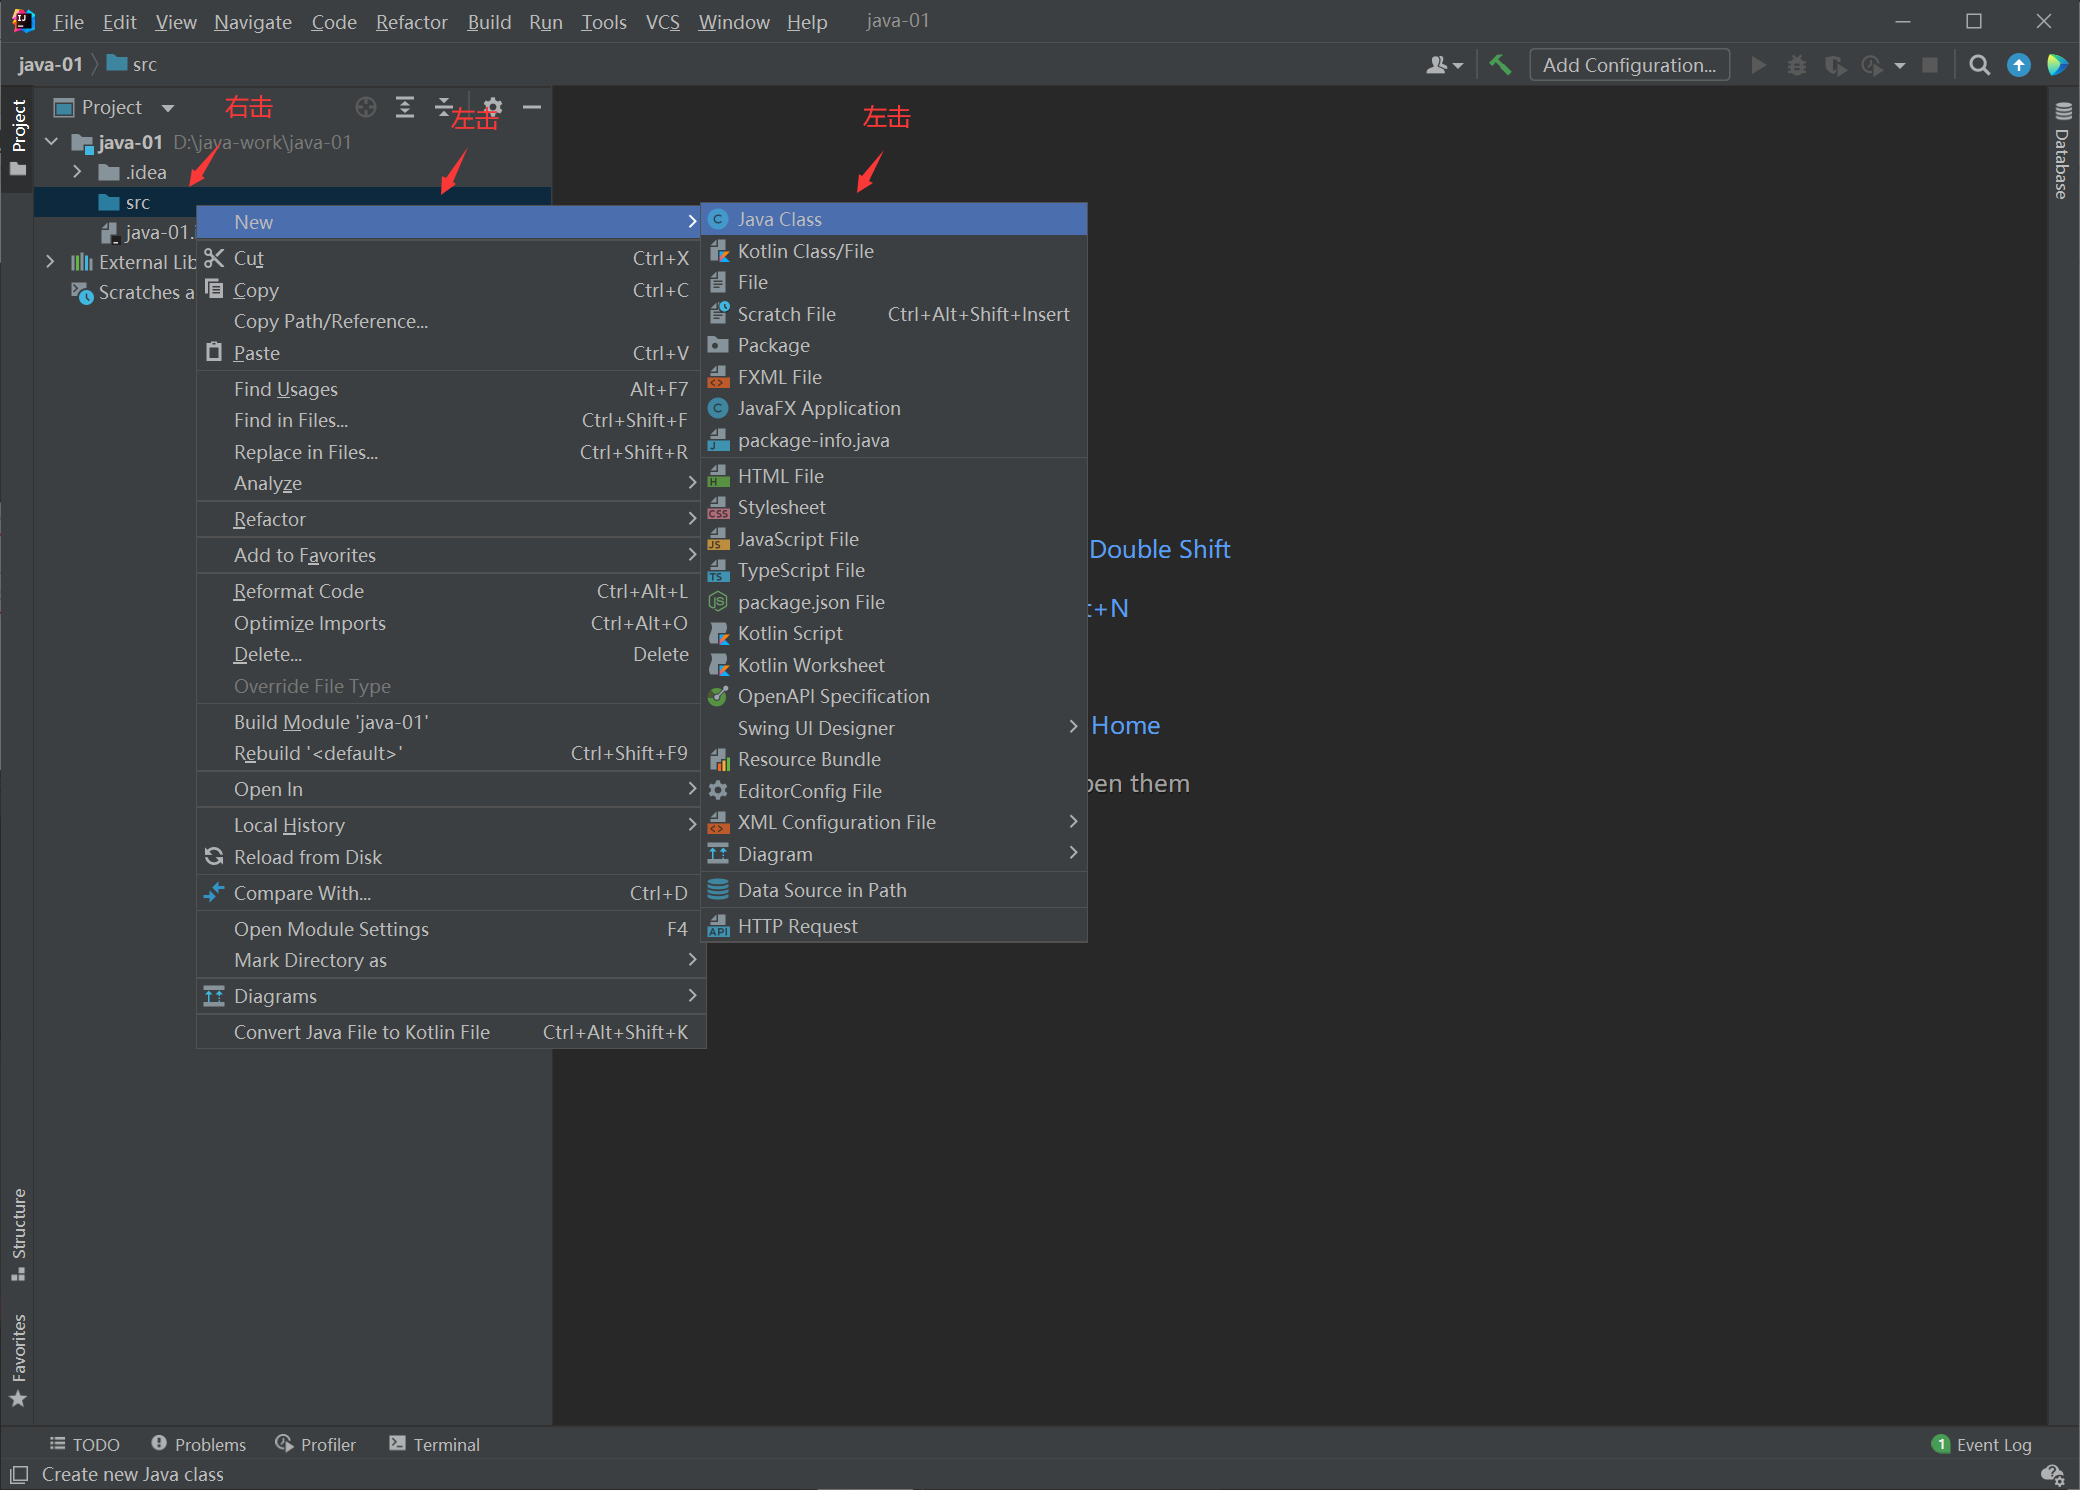Choose OpenAPI Specification in New submenu

click(x=893, y=696)
